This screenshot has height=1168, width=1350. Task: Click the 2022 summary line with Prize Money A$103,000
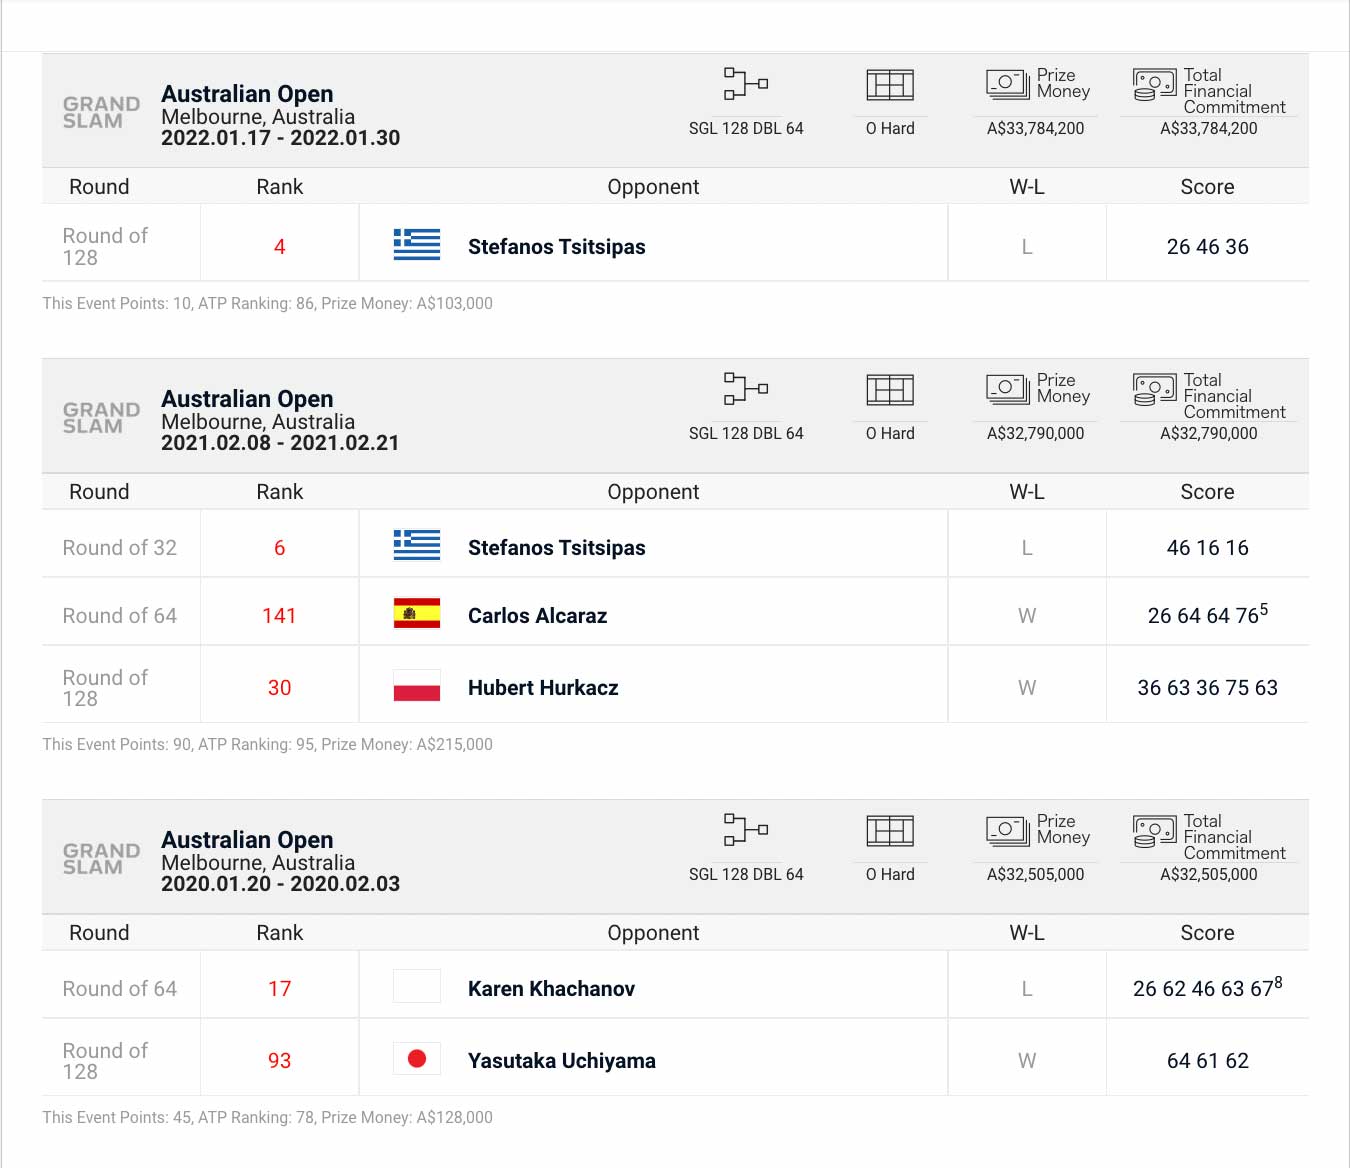[268, 303]
